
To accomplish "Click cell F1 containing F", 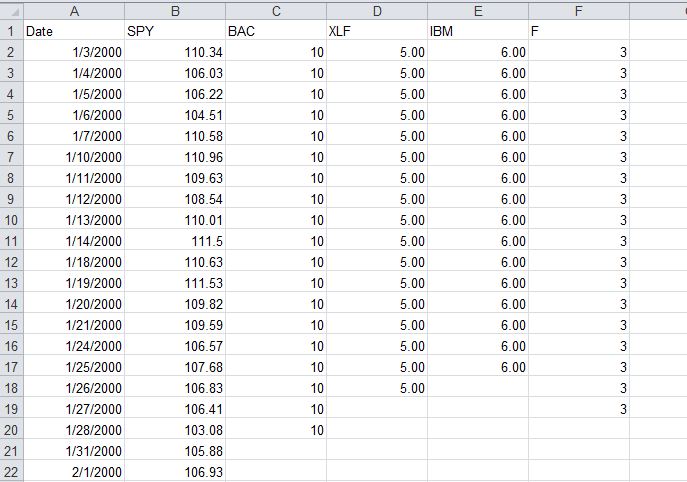I will (579, 31).
